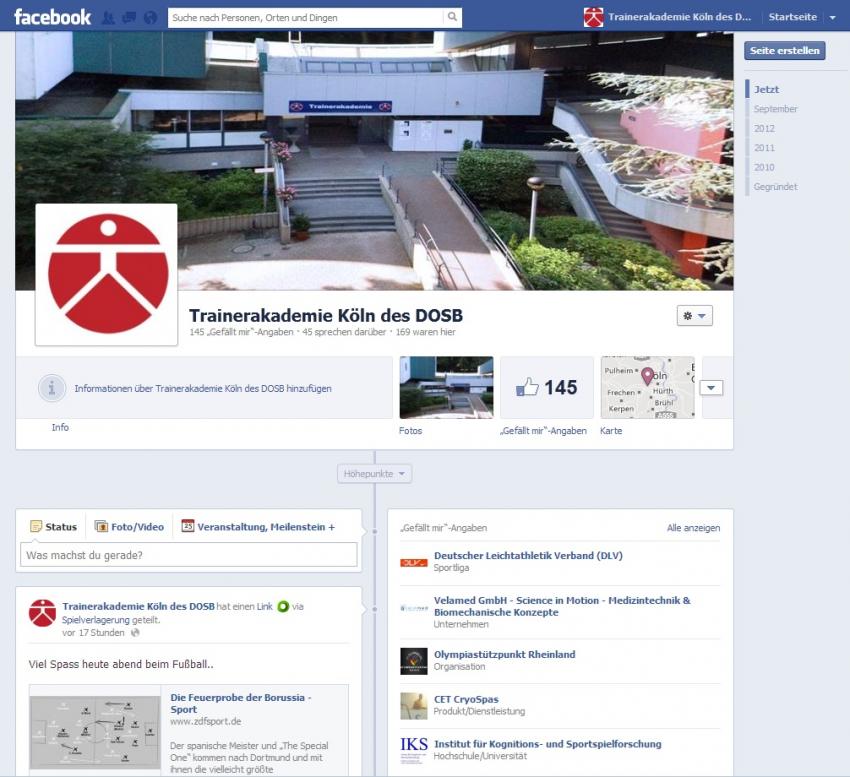Expand more page apps arrow next to Karte
The image size is (850, 777).
(x=712, y=388)
